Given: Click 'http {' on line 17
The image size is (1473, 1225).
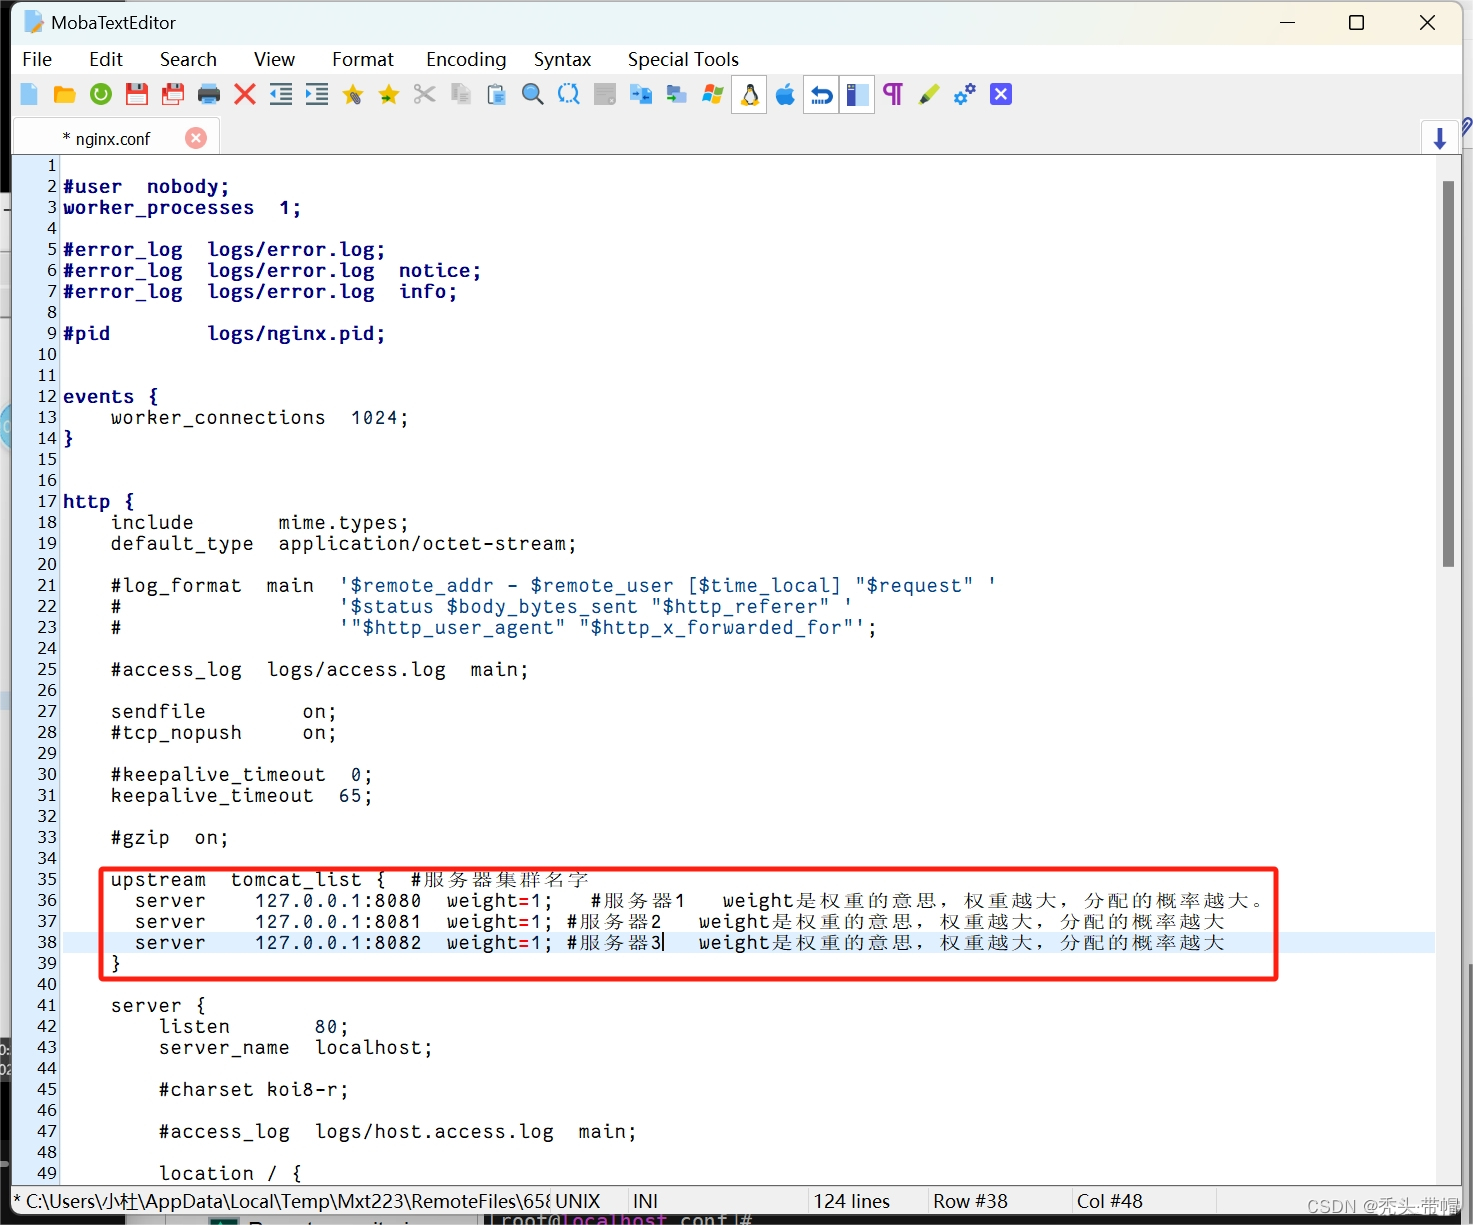Looking at the screenshot, I should [x=99, y=502].
